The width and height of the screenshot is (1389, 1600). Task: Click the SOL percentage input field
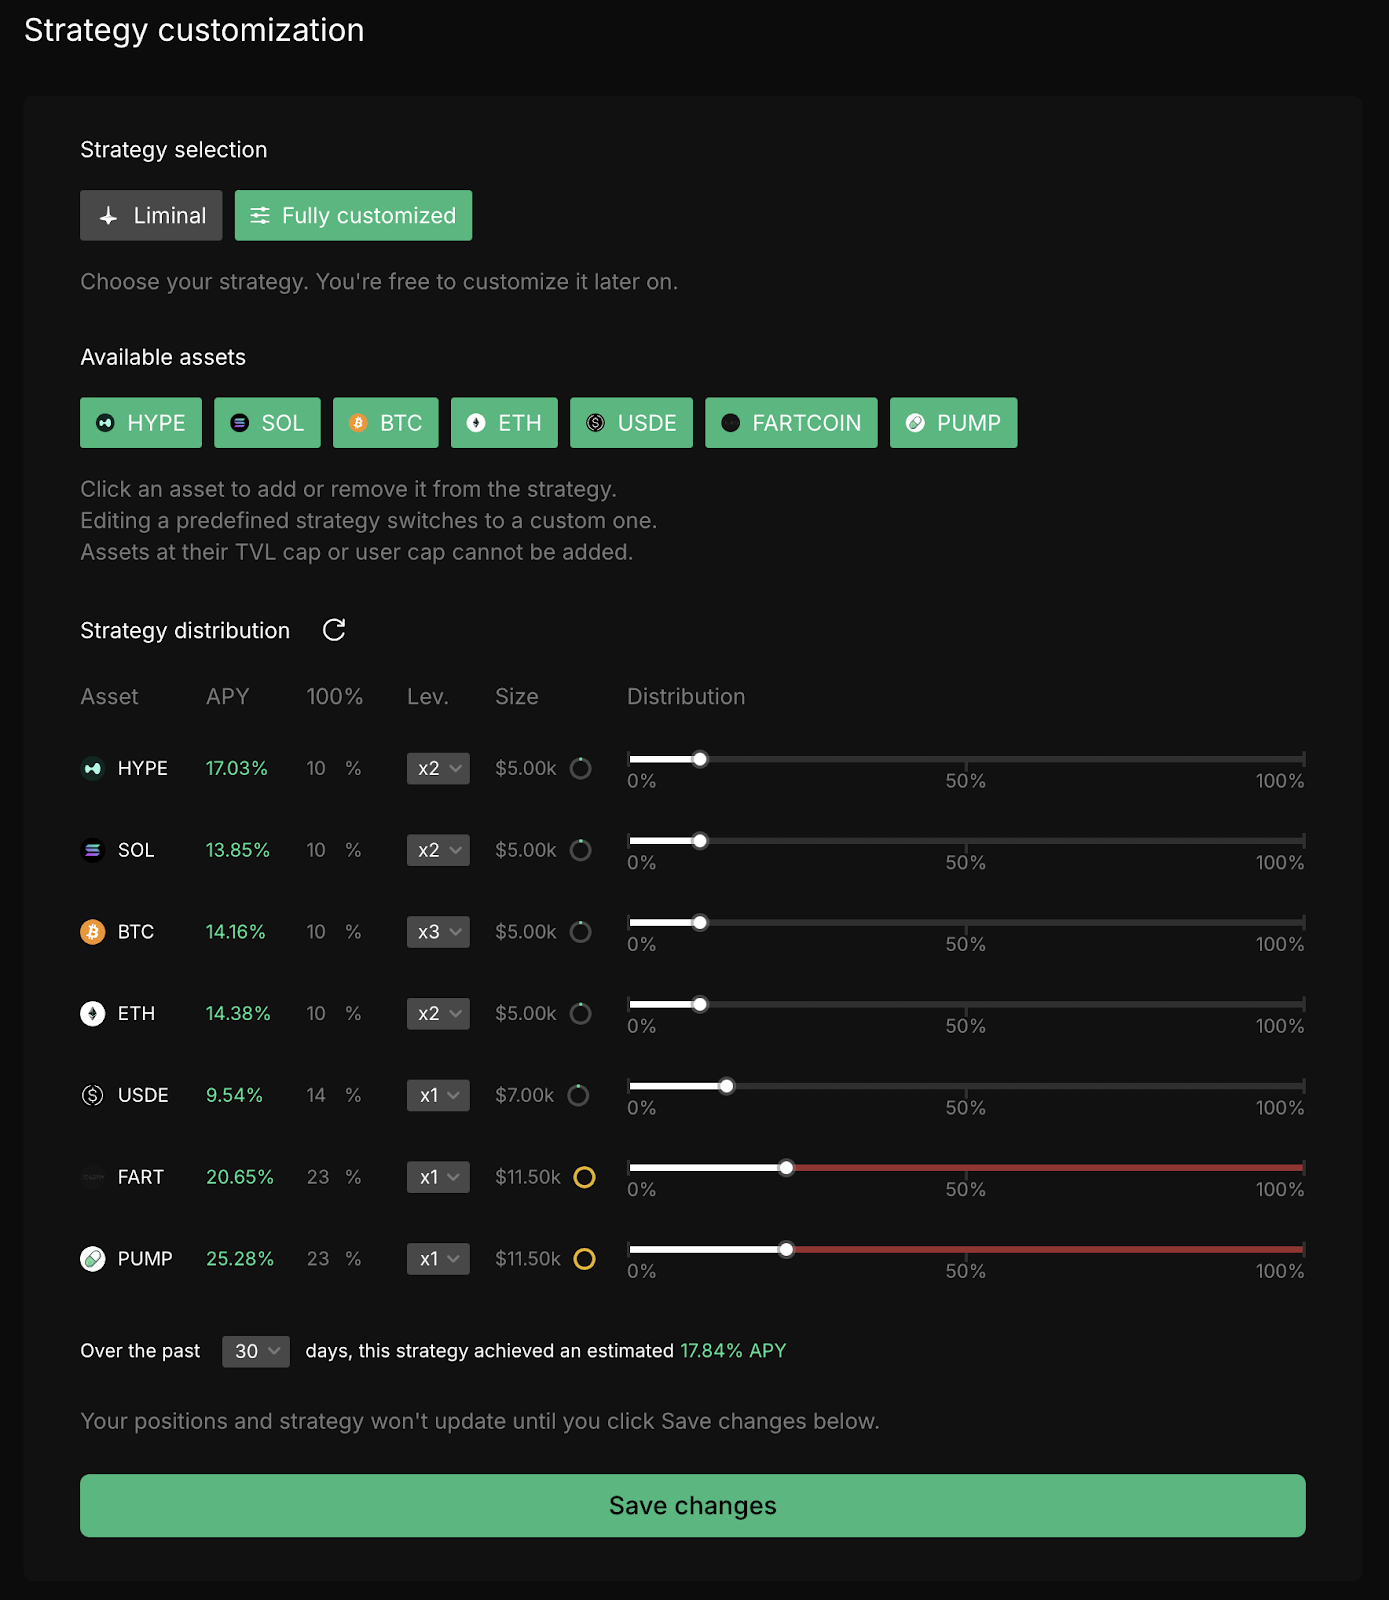(x=318, y=850)
